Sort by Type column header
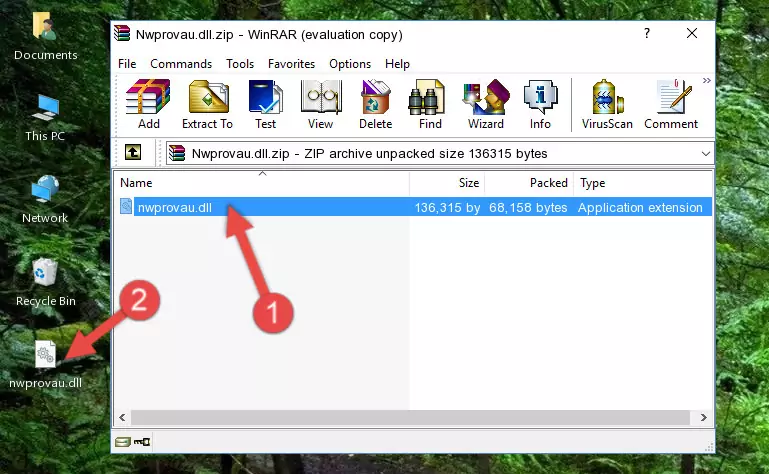Image resolution: width=769 pixels, height=474 pixels. coord(643,183)
